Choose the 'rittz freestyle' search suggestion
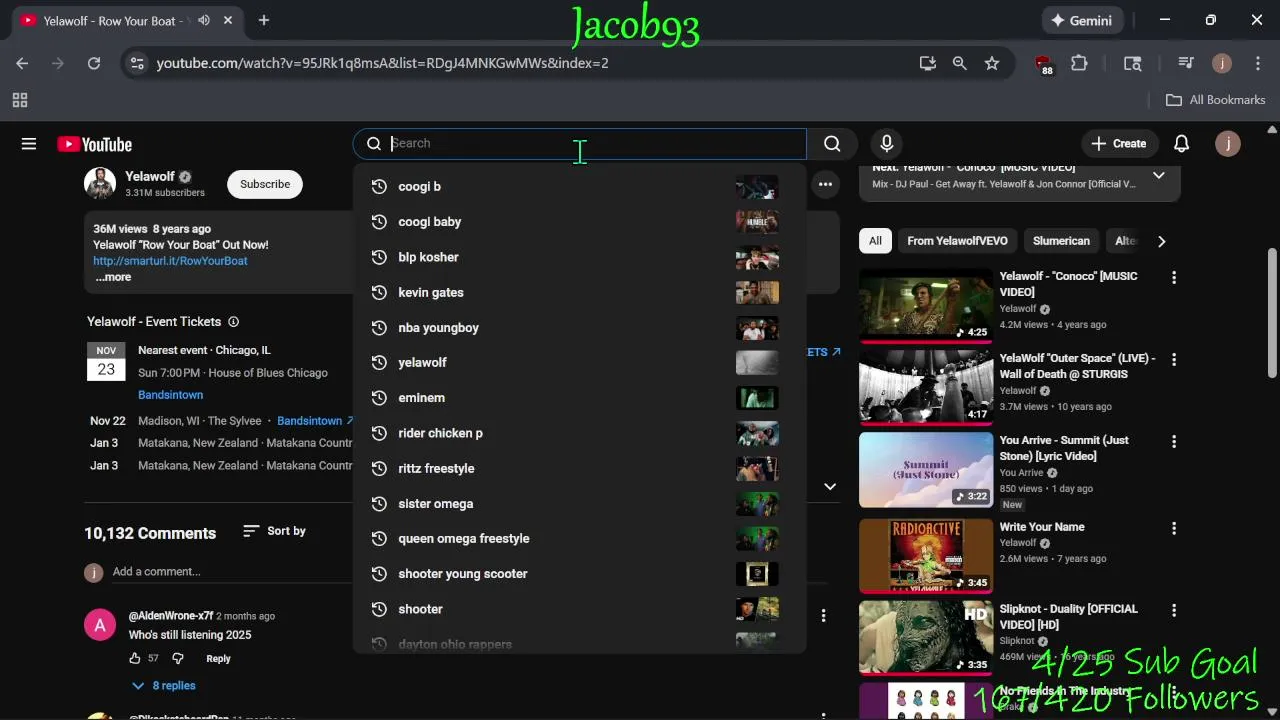Image resolution: width=1280 pixels, height=720 pixels. [x=579, y=469]
